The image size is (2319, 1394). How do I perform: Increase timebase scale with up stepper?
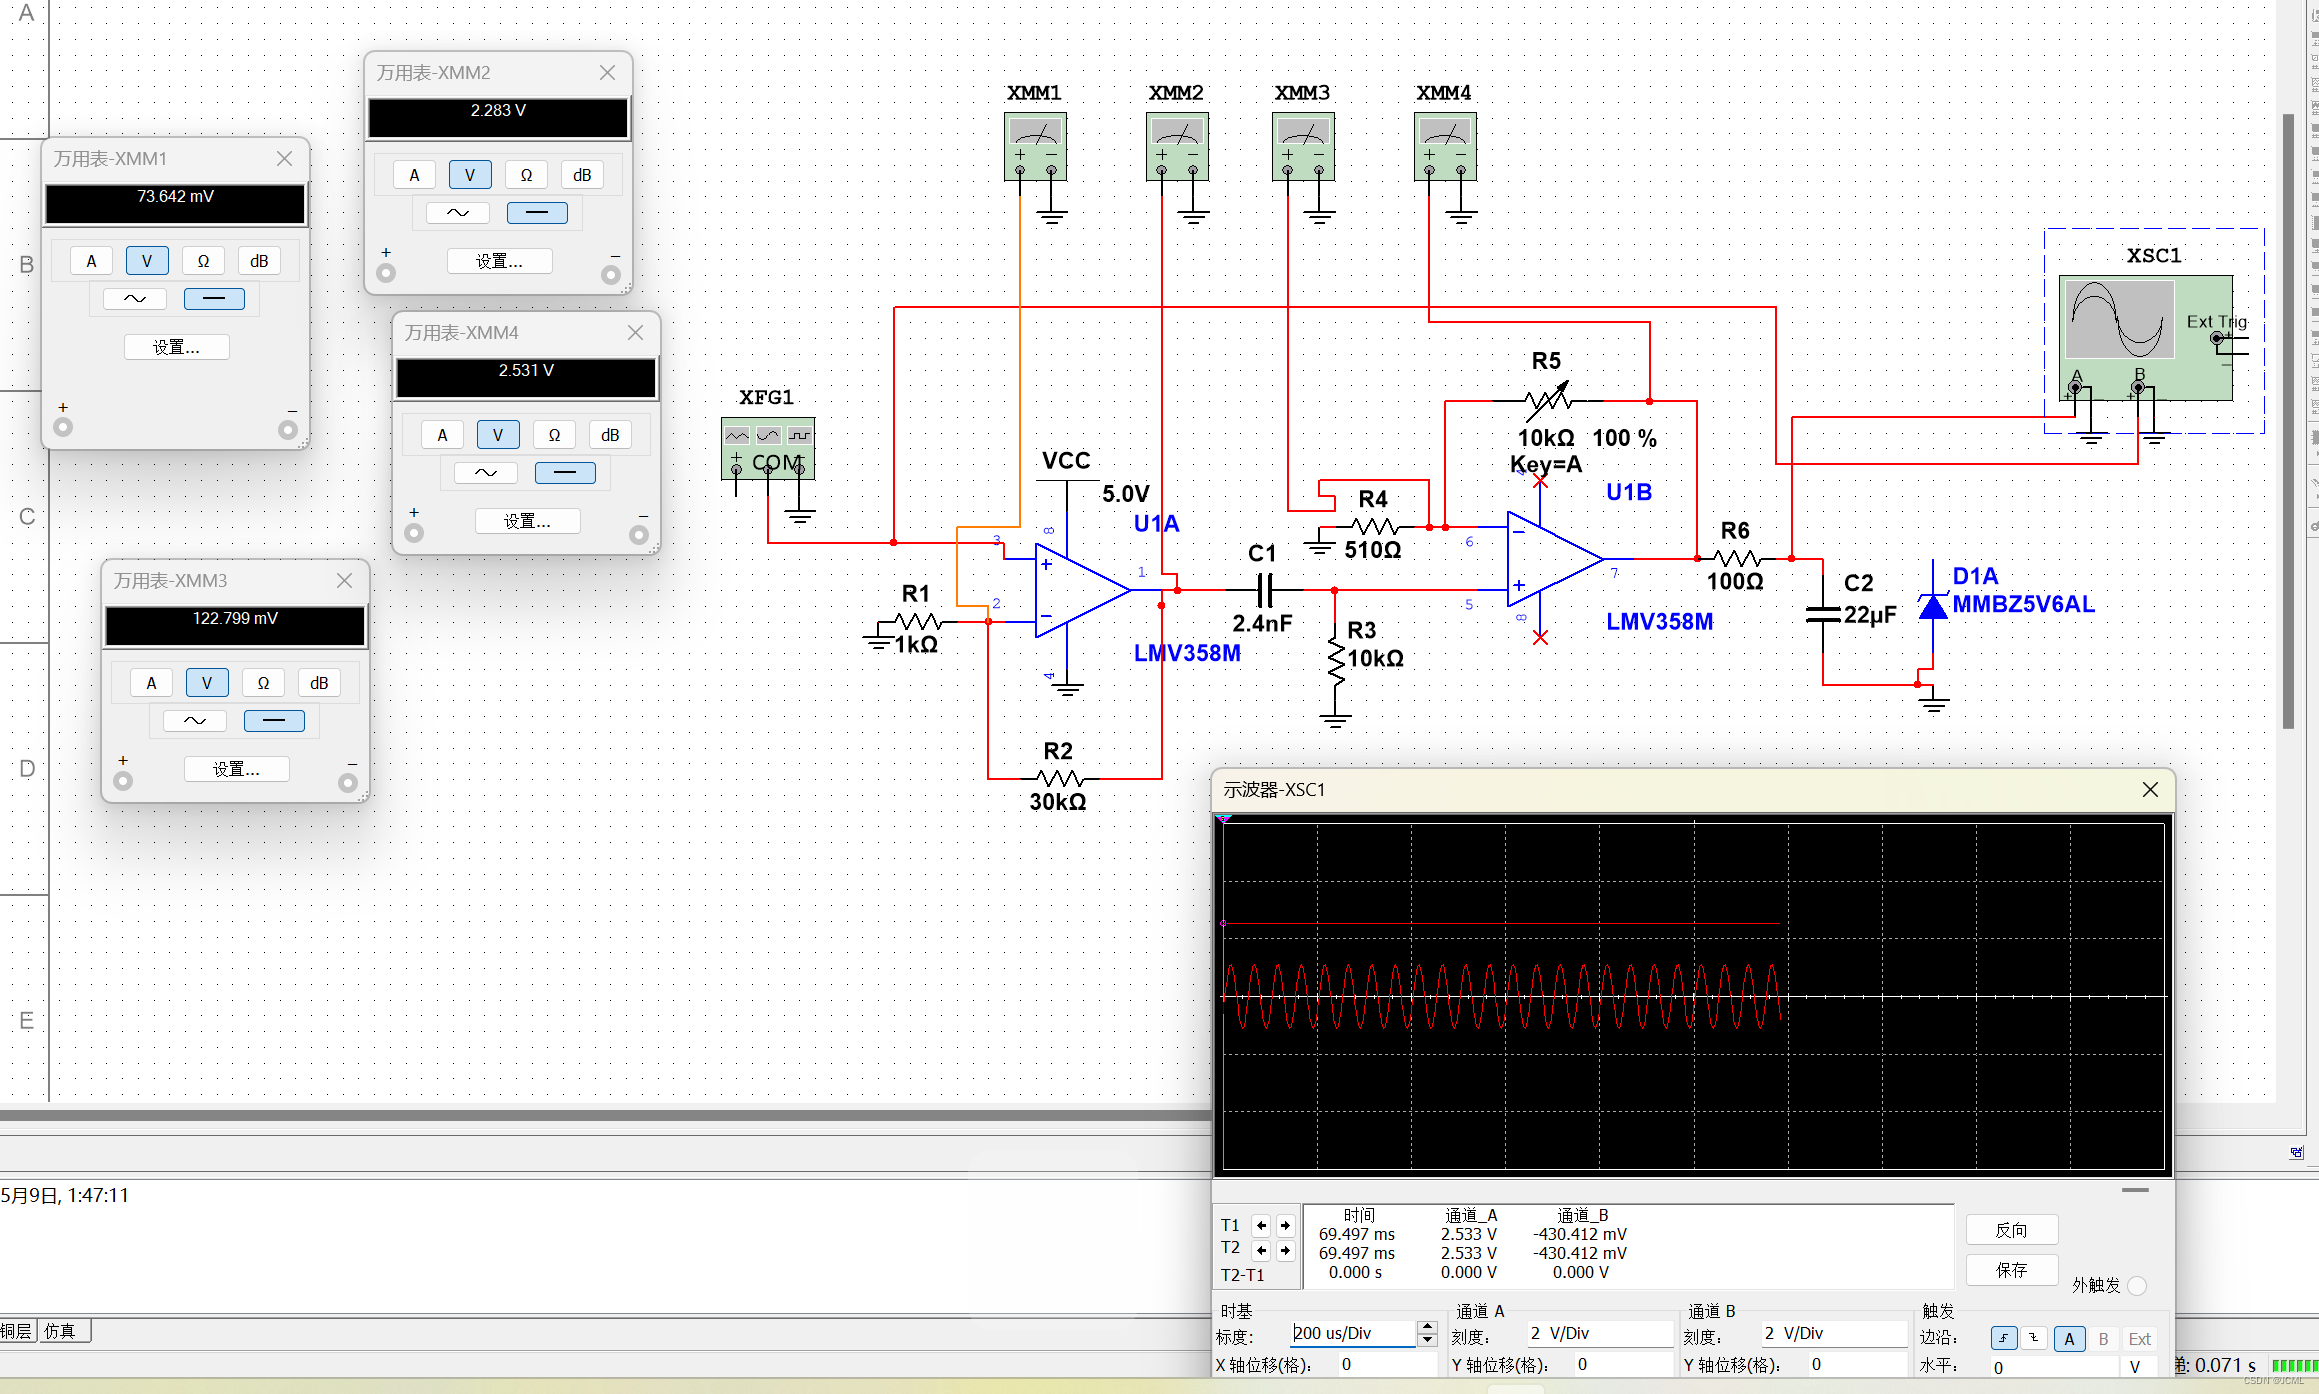[x=1427, y=1327]
